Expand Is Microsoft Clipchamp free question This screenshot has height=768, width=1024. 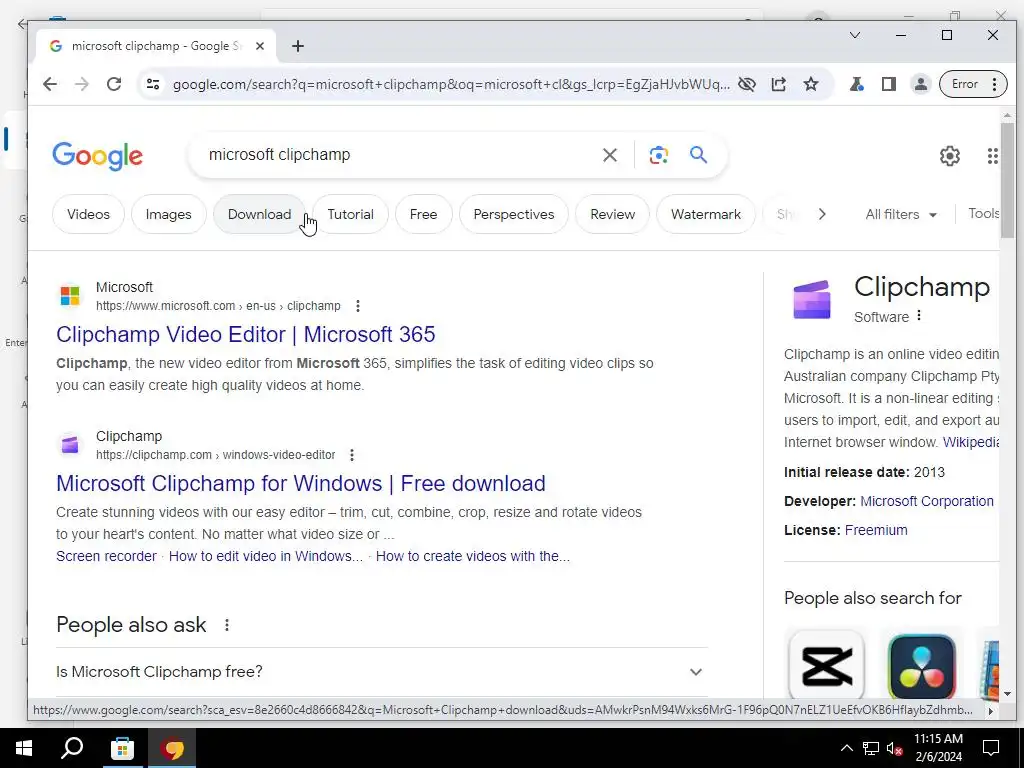coord(382,671)
